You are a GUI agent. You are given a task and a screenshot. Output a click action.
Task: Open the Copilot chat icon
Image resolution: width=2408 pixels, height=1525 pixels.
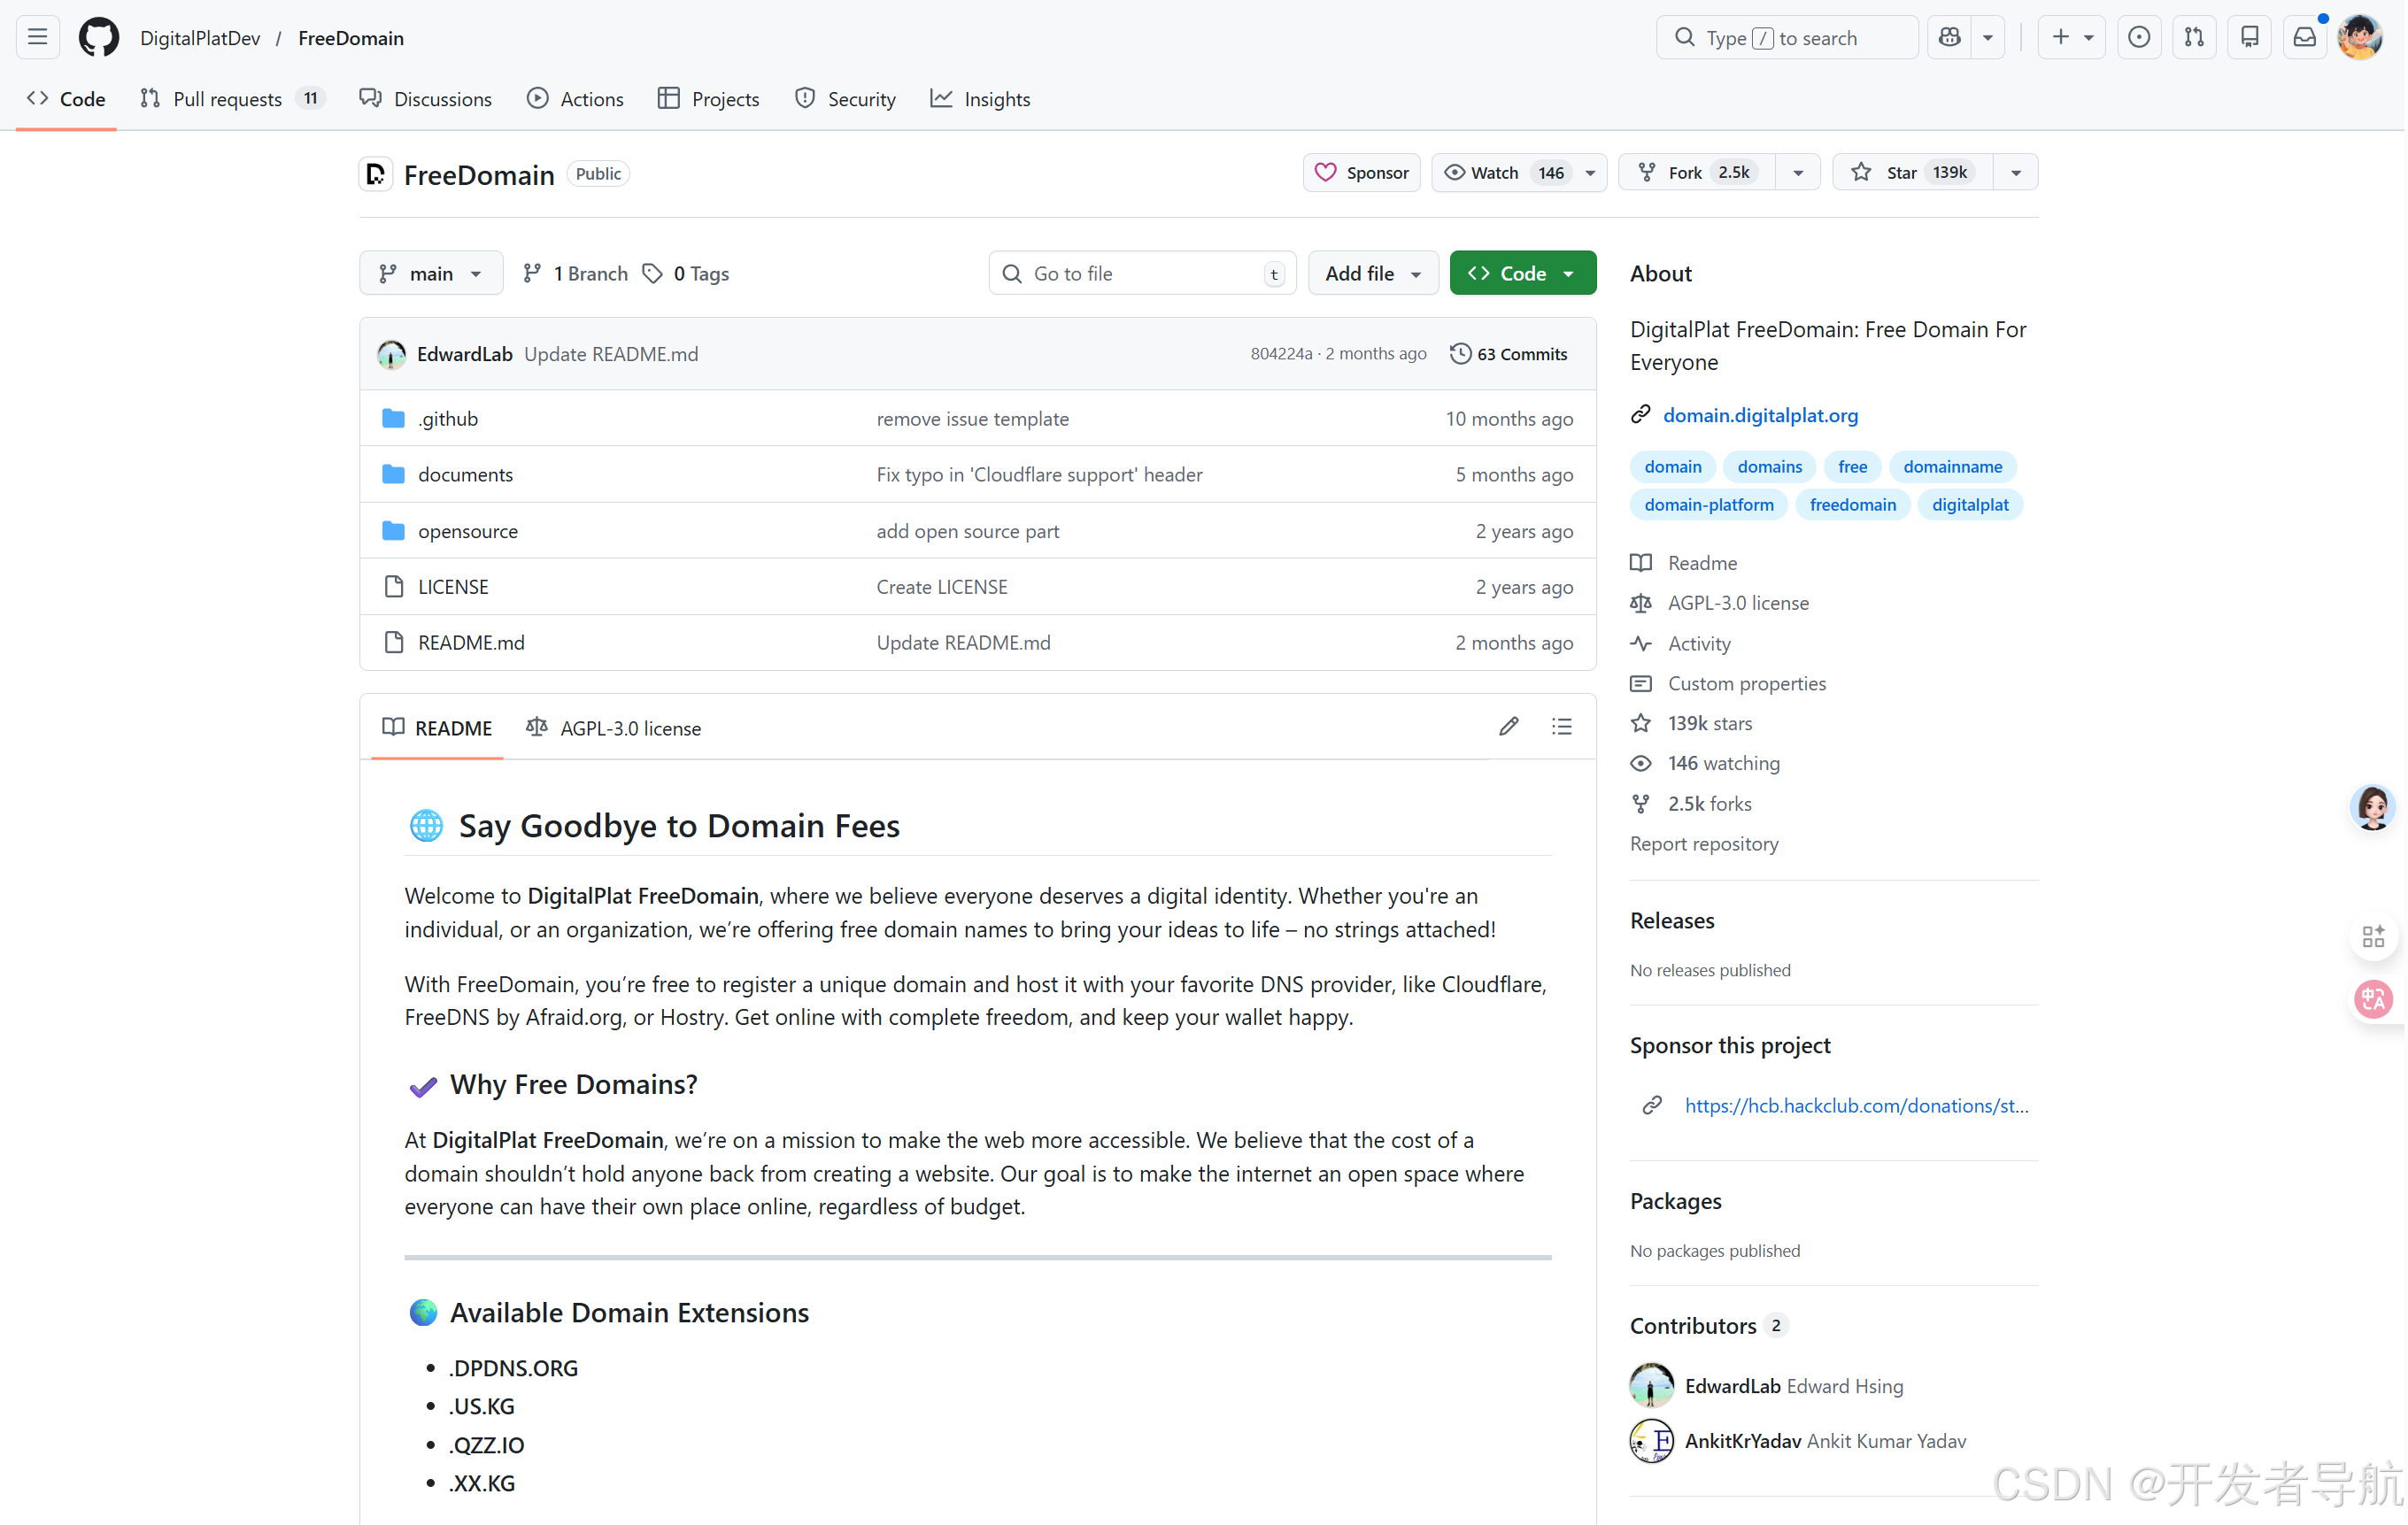tap(1949, 37)
